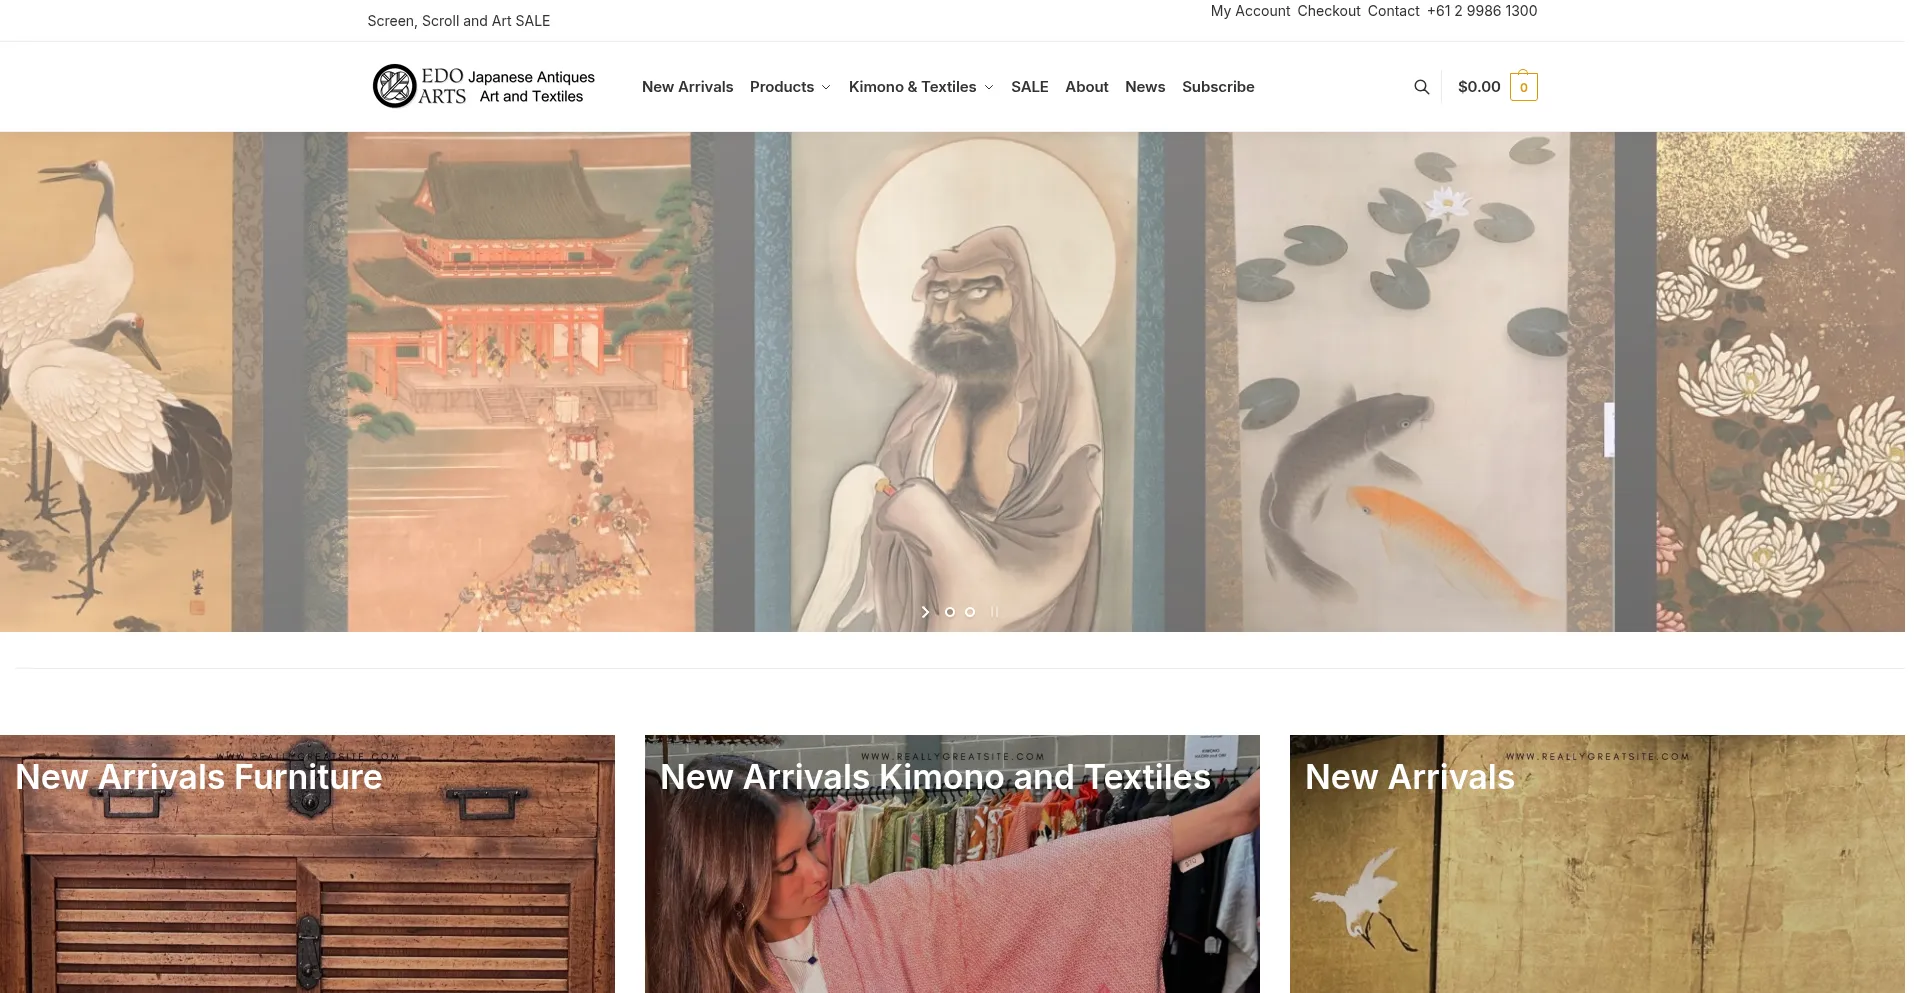Open the About page
This screenshot has width=1920, height=993.
coord(1086,87)
